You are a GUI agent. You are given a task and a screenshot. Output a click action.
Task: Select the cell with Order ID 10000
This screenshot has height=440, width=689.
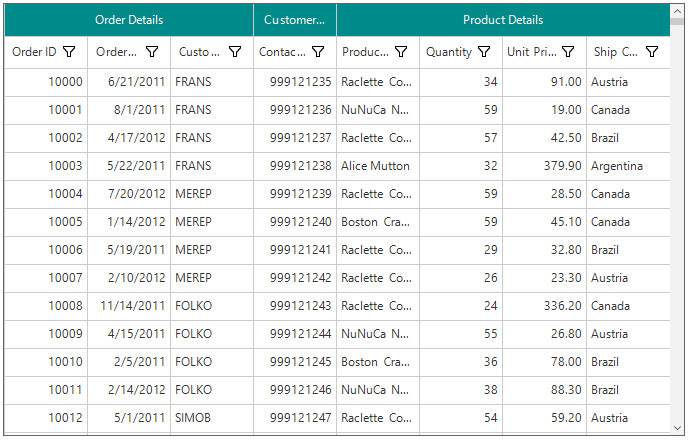tap(46, 82)
